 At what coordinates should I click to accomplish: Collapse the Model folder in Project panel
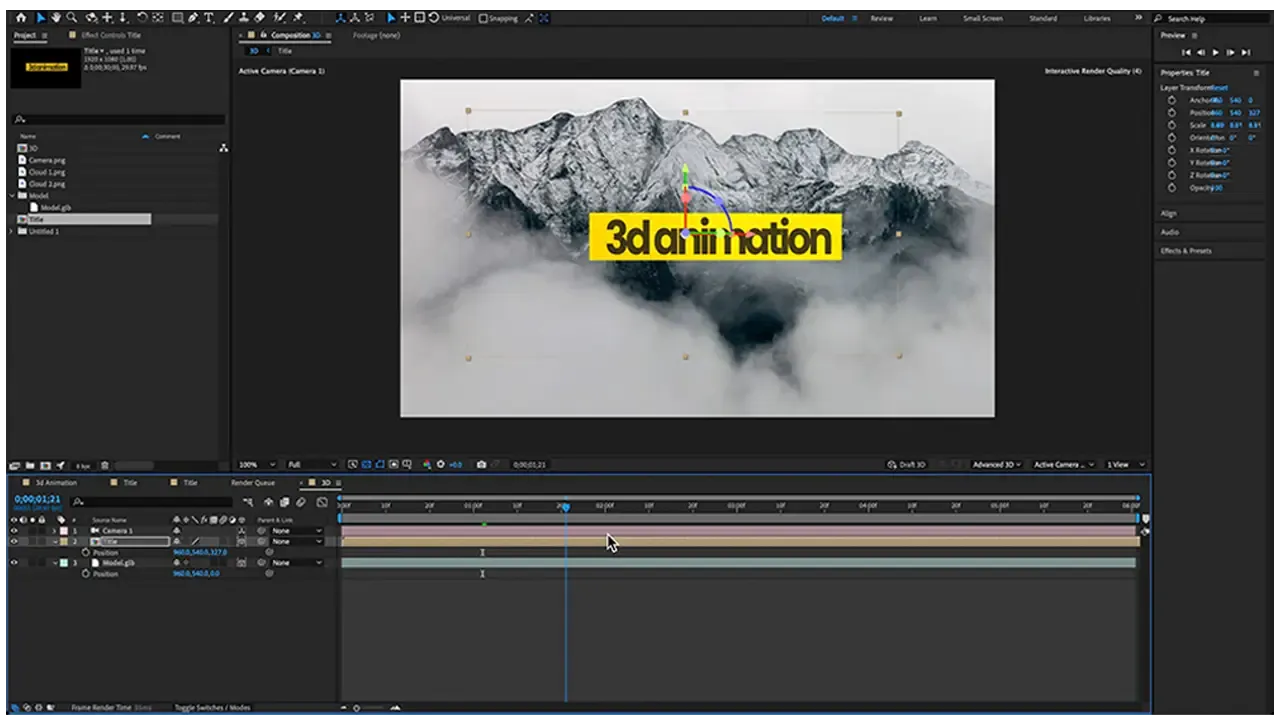12,196
